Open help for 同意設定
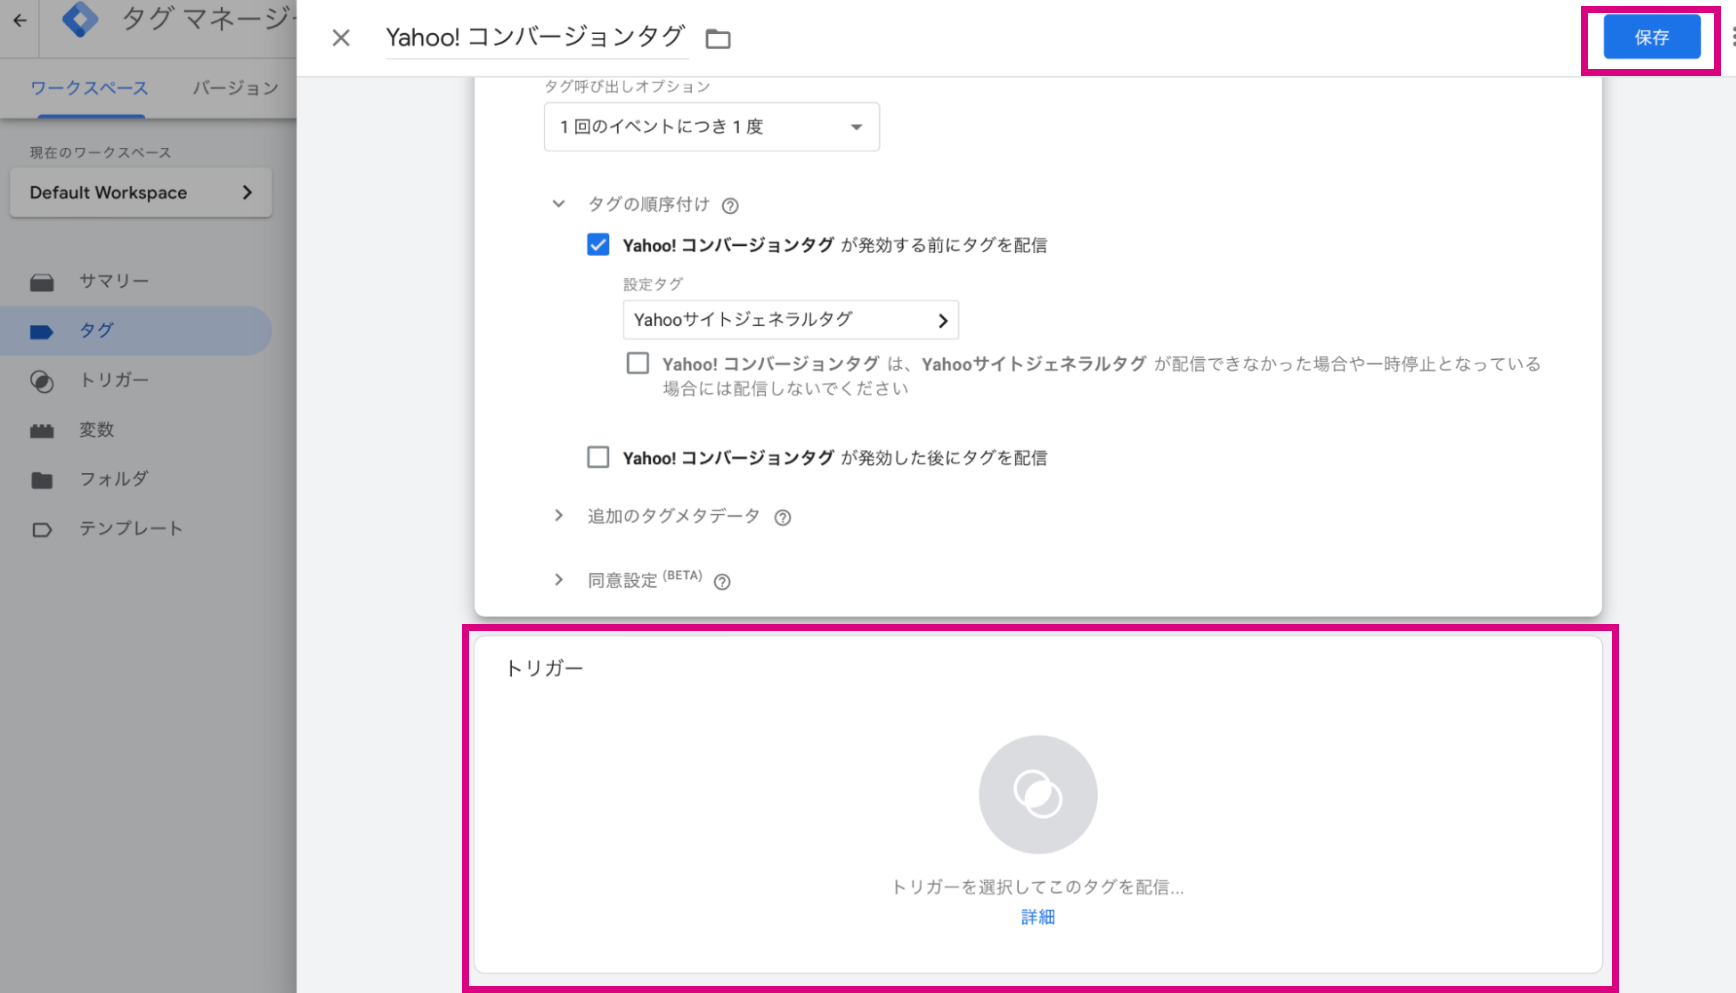1736x993 pixels. [x=722, y=582]
